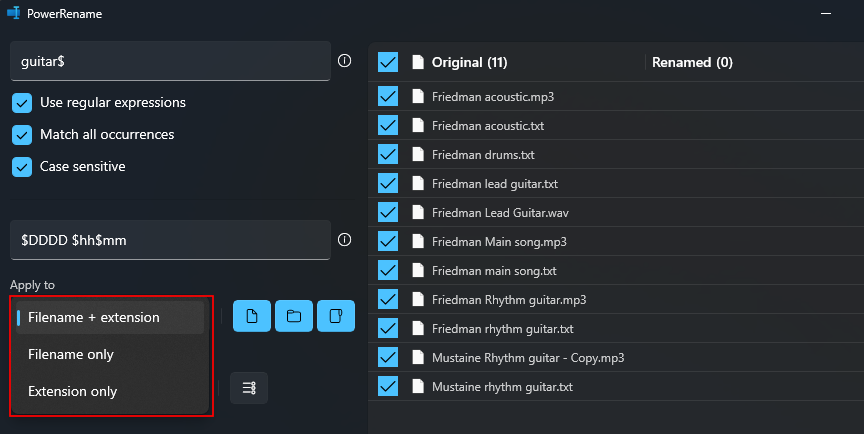The width and height of the screenshot is (864, 434).
Task: Toggle the include folders icon button
Action: pos(294,316)
